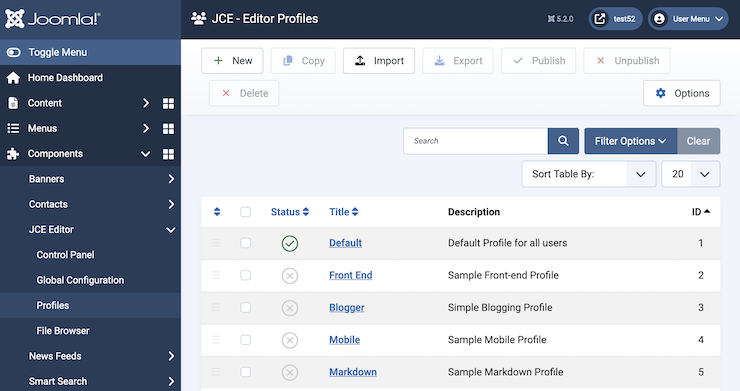
Task: Open Control Panel under JCE Editor
Action: (66, 255)
